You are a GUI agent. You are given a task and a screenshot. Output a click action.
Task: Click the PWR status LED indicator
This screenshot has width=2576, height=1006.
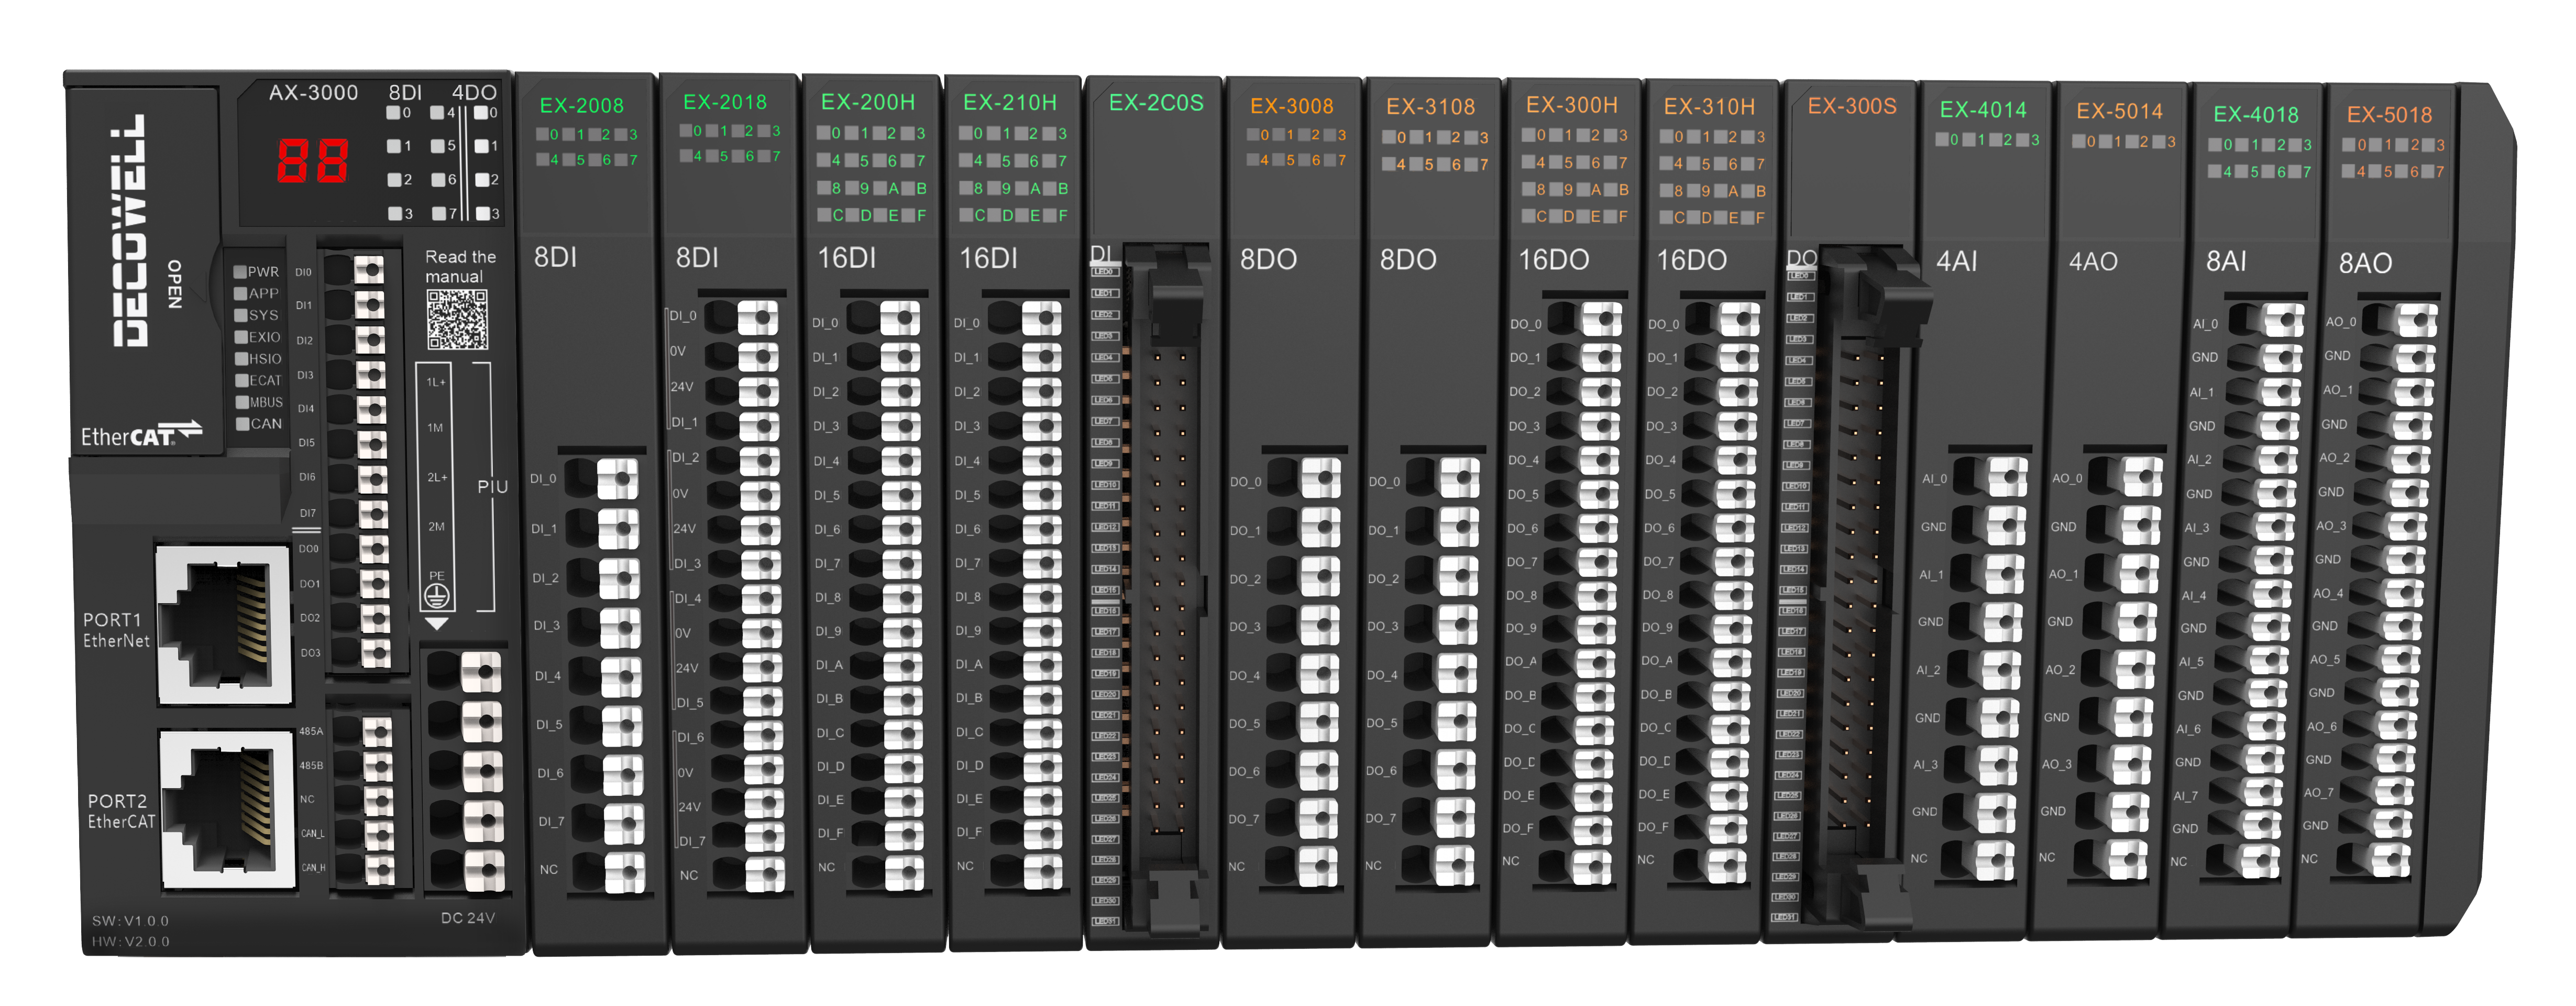click(240, 272)
